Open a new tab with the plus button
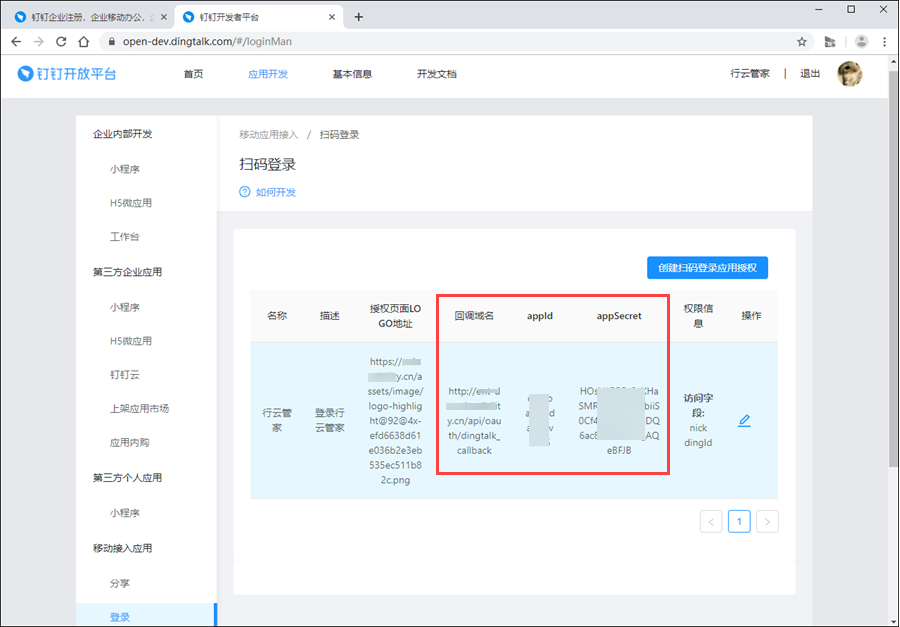This screenshot has height=627, width=900. [359, 17]
